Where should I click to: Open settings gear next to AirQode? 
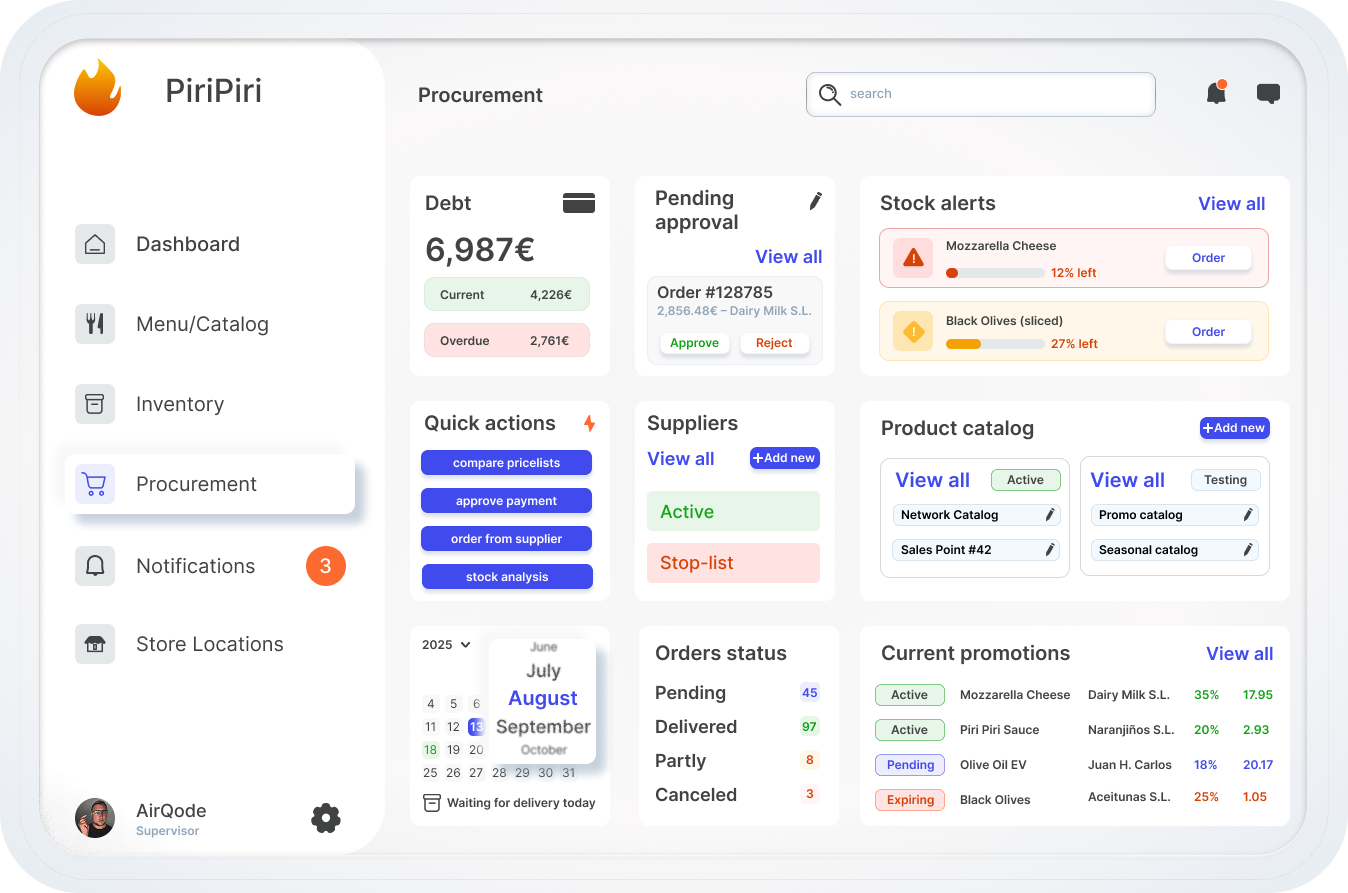[326, 818]
